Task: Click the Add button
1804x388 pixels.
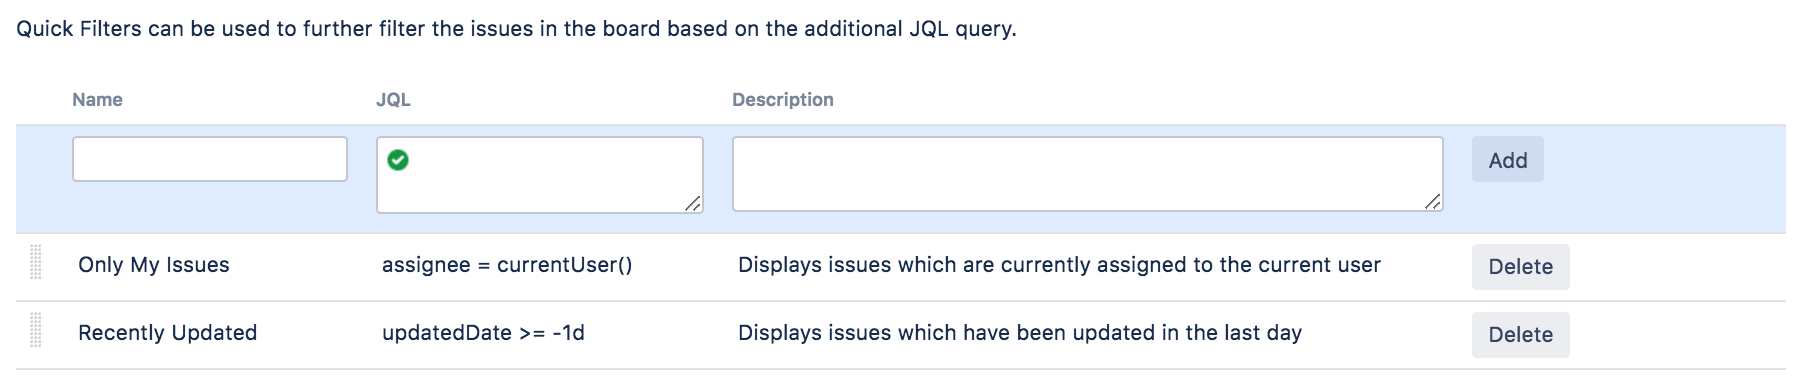Action: pos(1508,160)
